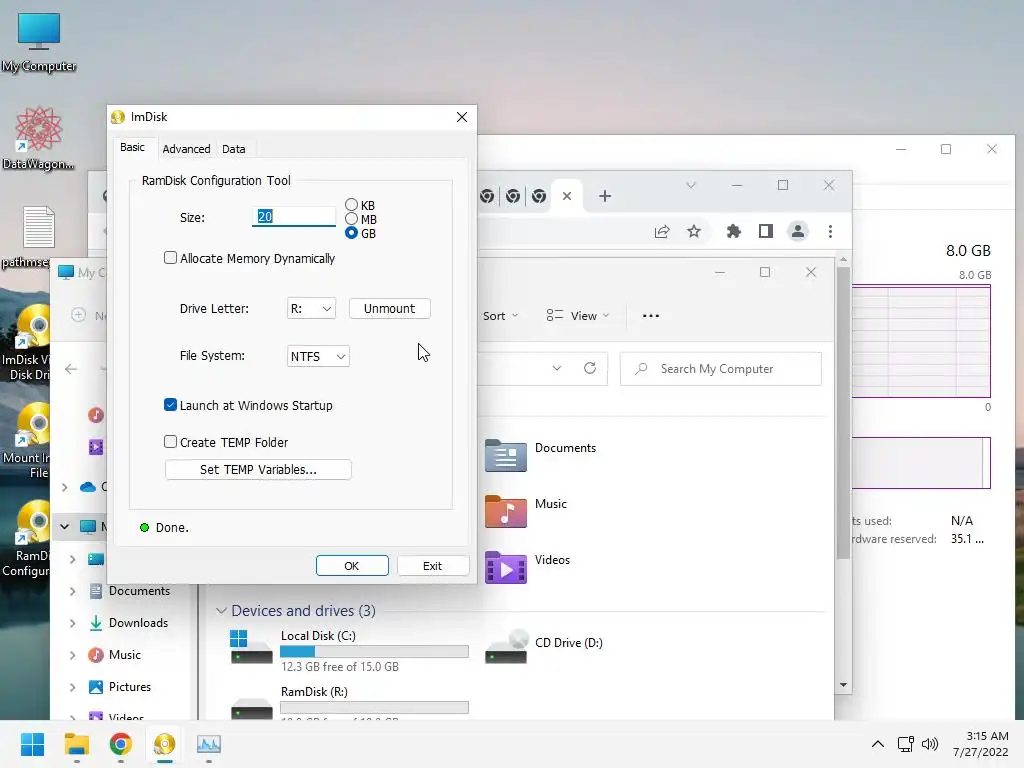This screenshot has width=1024, height=768.
Task: Show hidden system tray icons
Action: pyautogui.click(x=878, y=744)
